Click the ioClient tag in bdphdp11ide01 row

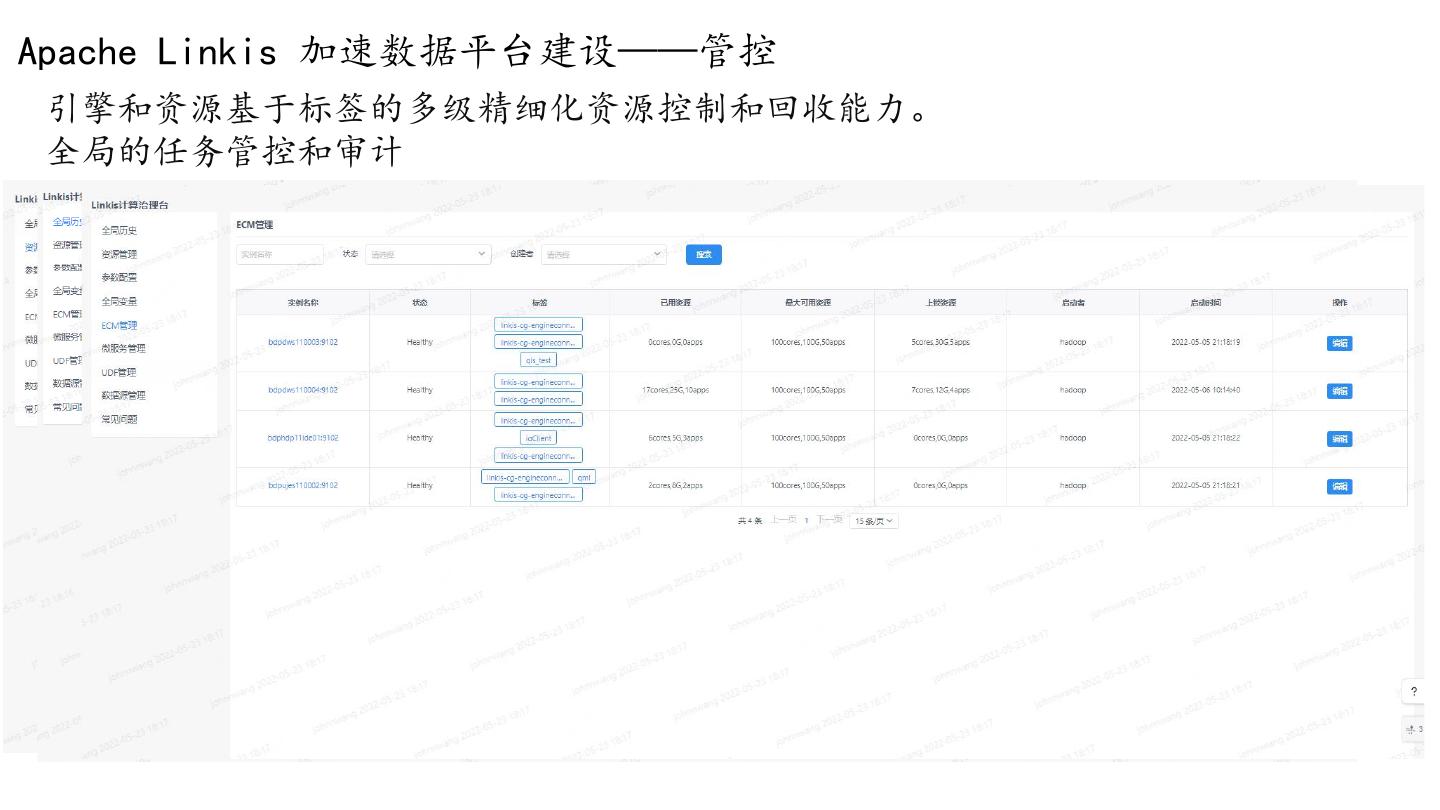tap(540, 438)
